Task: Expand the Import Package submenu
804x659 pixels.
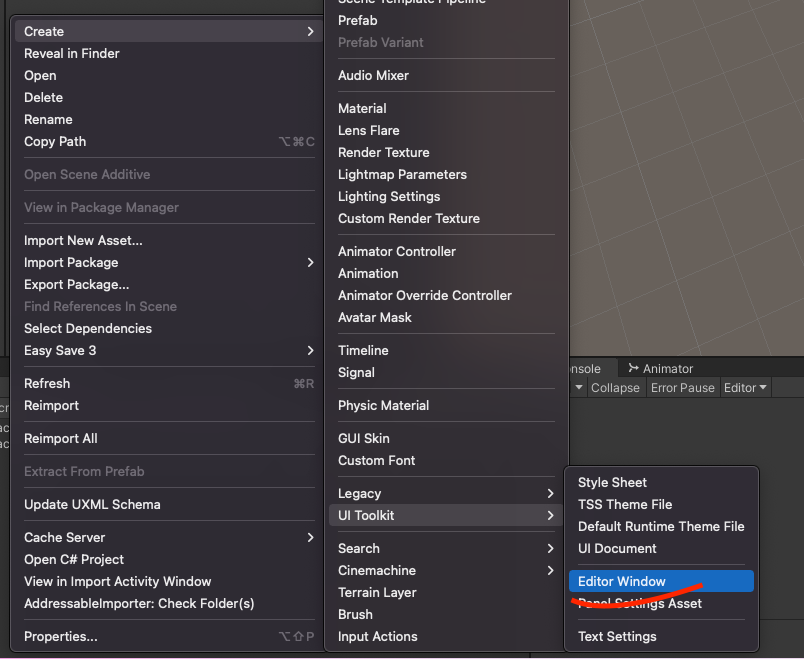Action: point(168,263)
